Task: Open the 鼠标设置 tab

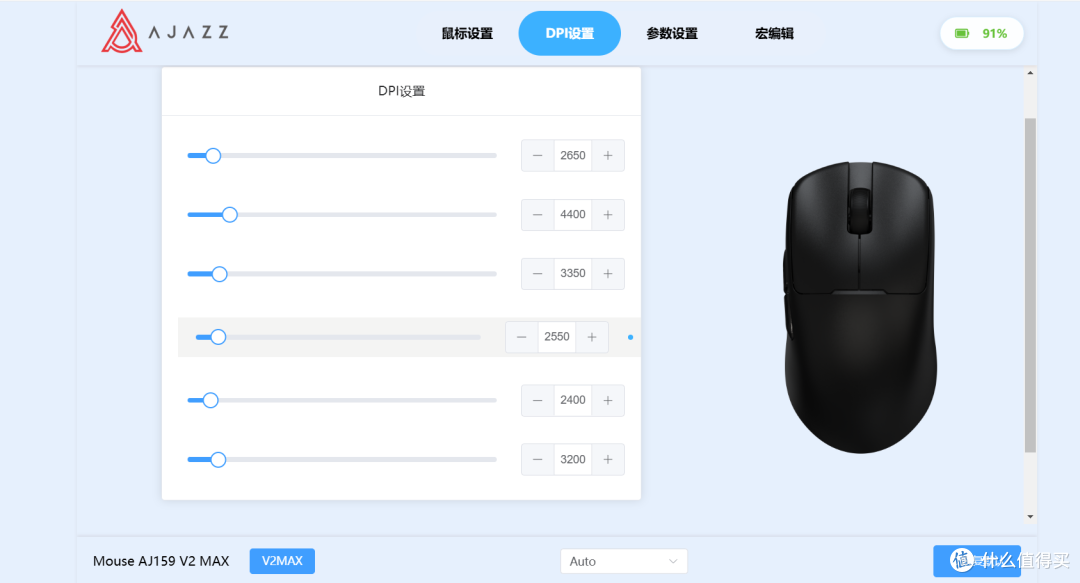Action: [467, 33]
